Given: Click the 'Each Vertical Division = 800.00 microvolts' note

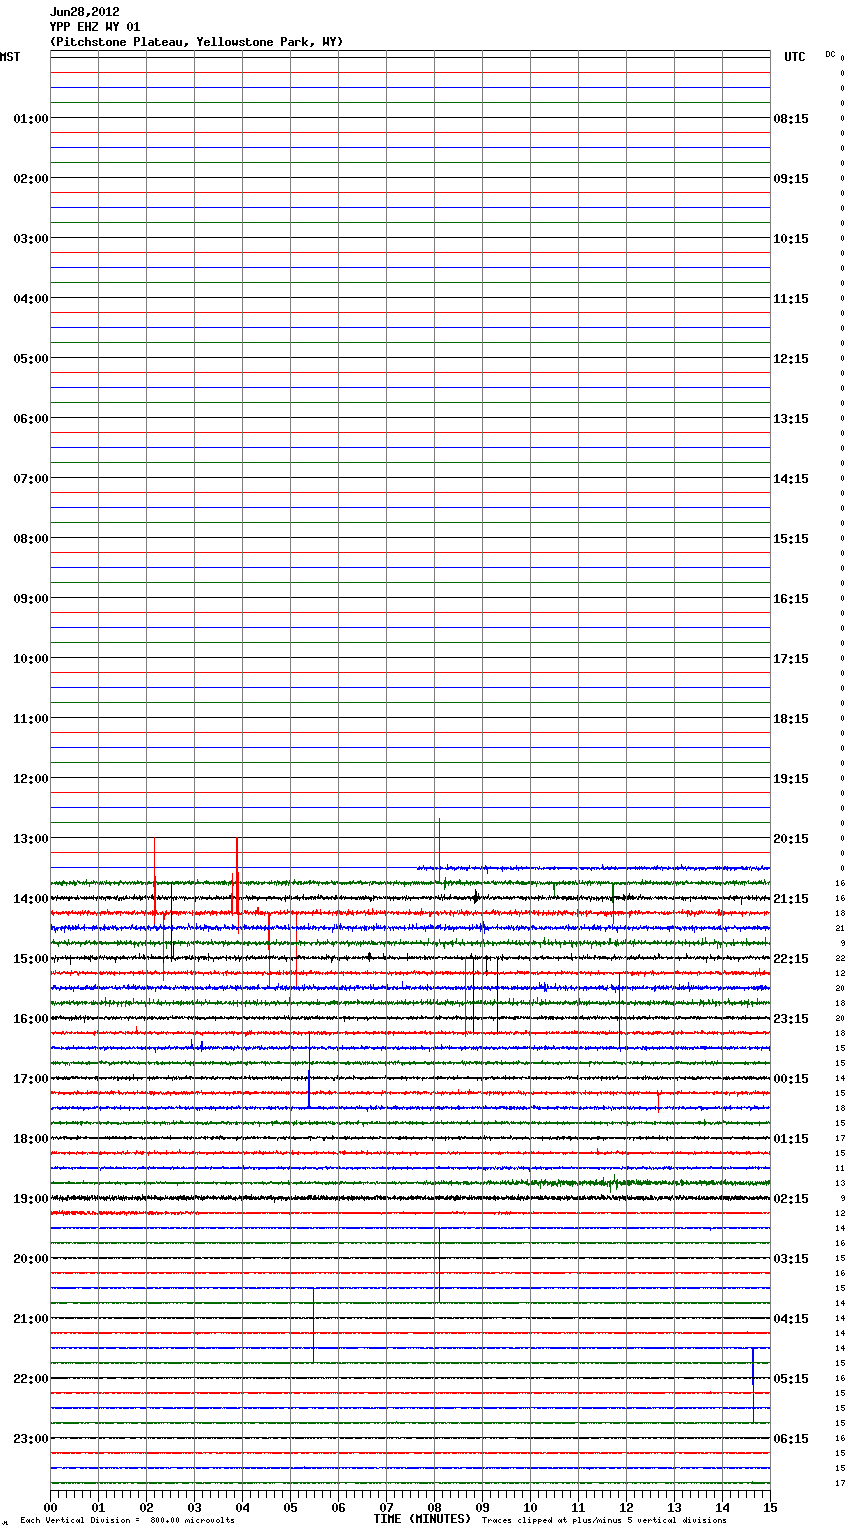Looking at the screenshot, I should 127,1521.
